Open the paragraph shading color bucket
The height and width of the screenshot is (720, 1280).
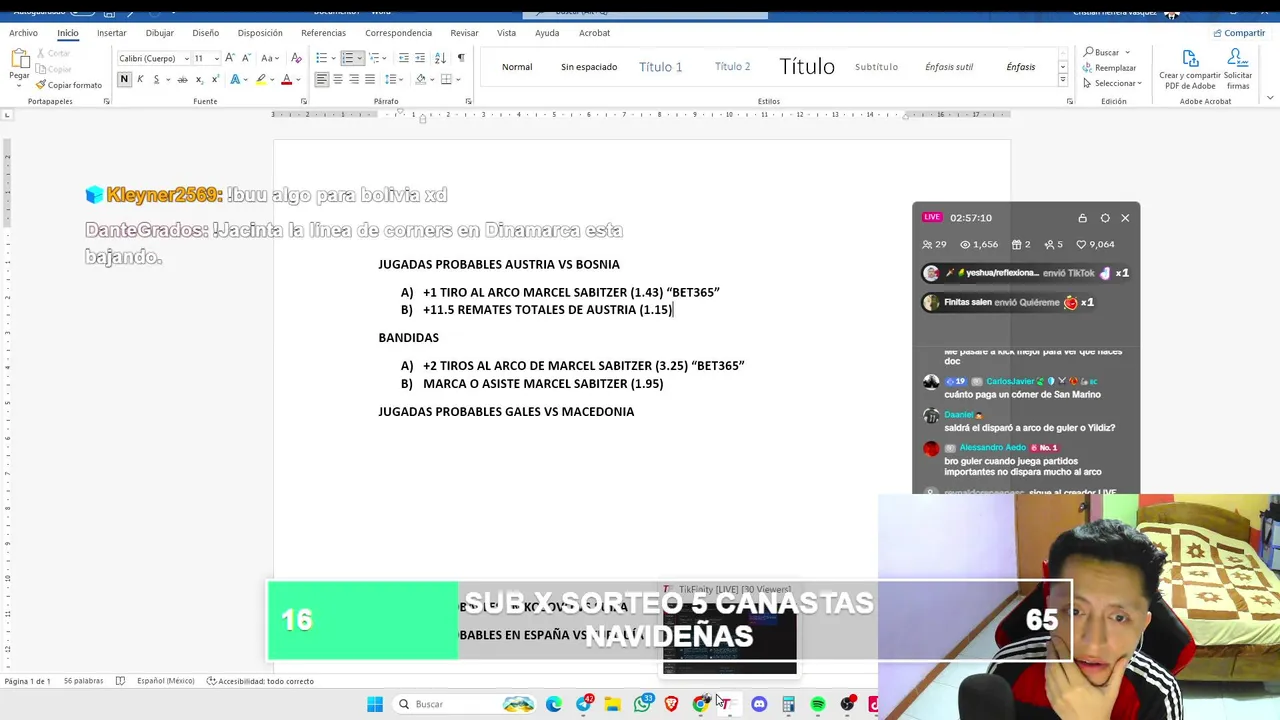pyautogui.click(x=420, y=79)
